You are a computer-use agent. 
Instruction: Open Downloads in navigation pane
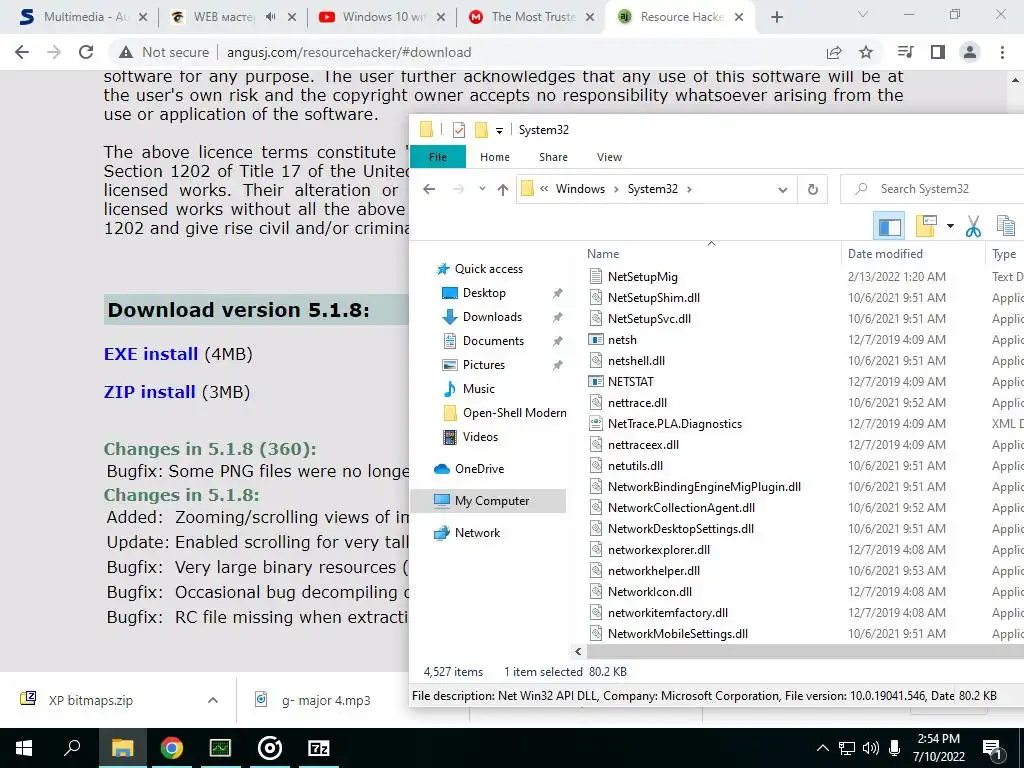pos(492,317)
